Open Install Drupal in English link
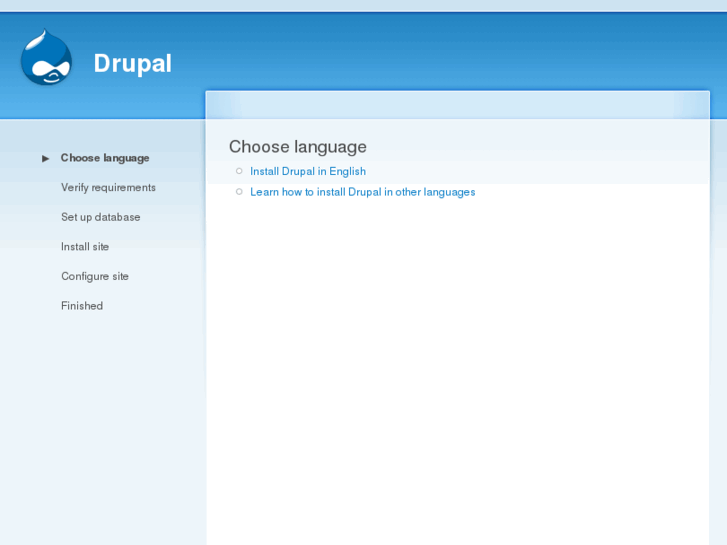 coord(308,171)
